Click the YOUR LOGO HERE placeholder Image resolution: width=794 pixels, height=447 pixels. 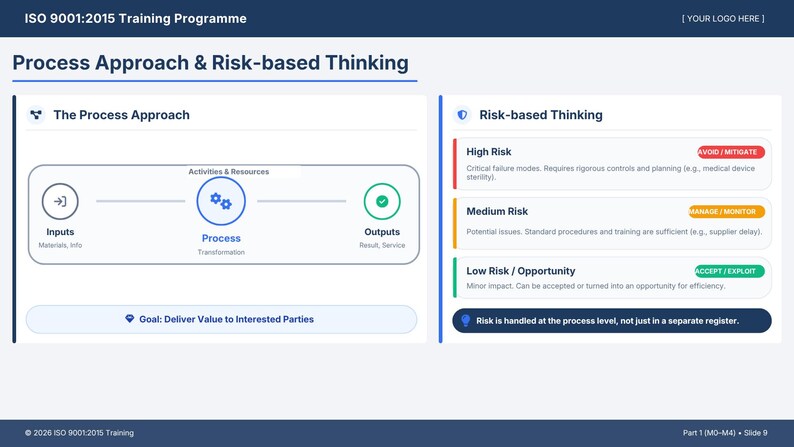pyautogui.click(x=723, y=19)
